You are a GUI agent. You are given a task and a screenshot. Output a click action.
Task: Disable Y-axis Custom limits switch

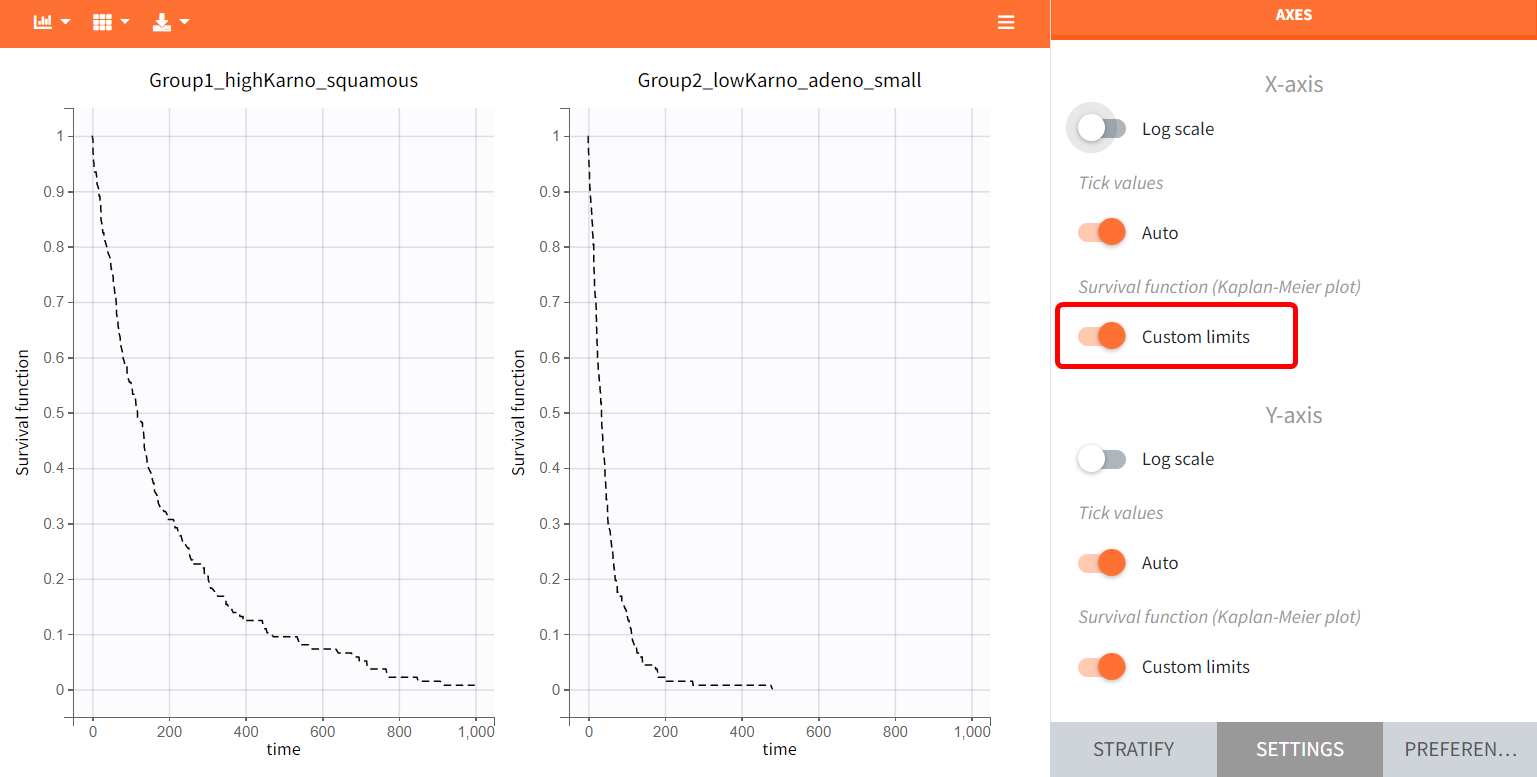click(1101, 667)
